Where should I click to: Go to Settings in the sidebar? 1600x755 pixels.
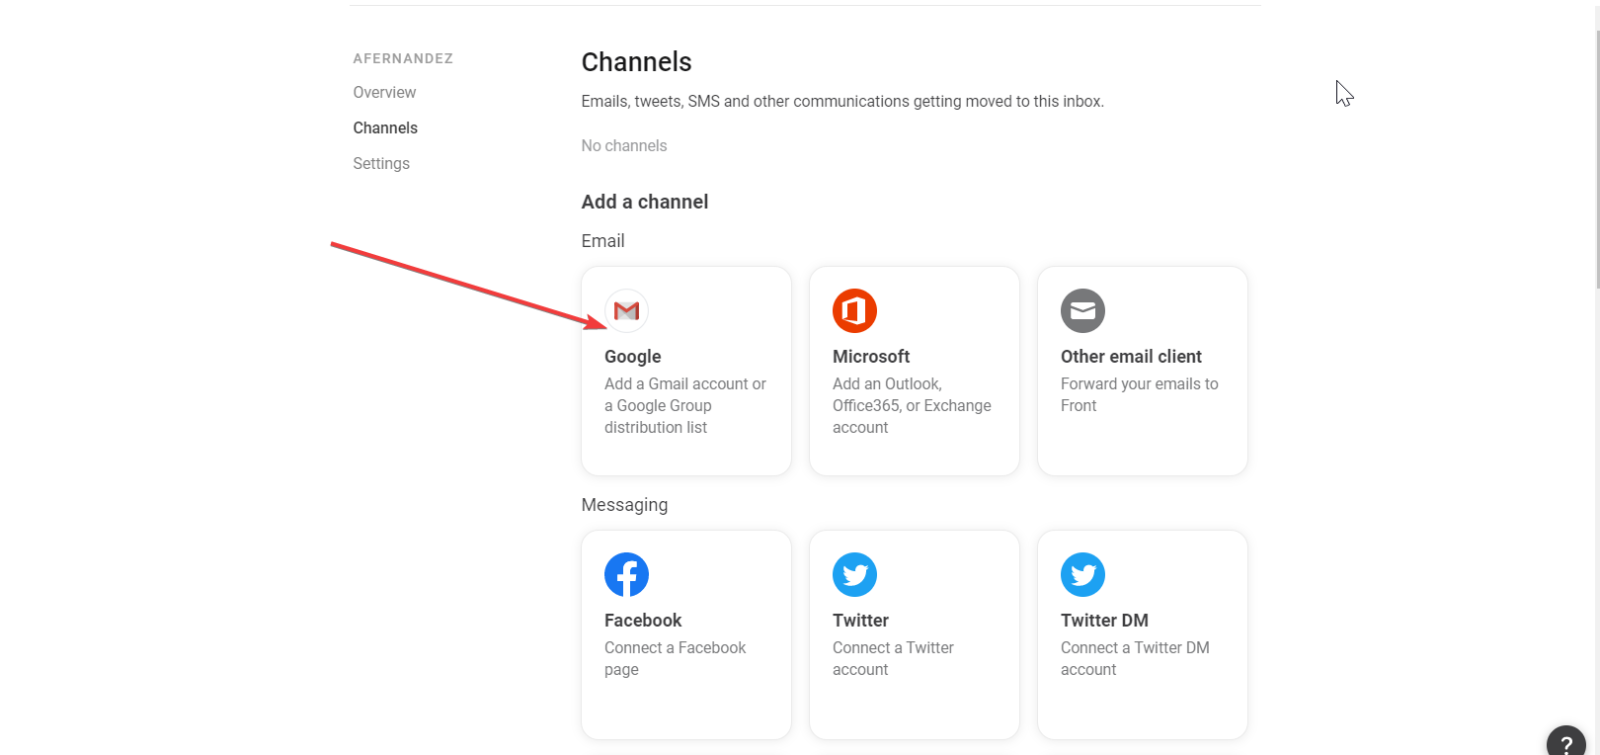381,163
